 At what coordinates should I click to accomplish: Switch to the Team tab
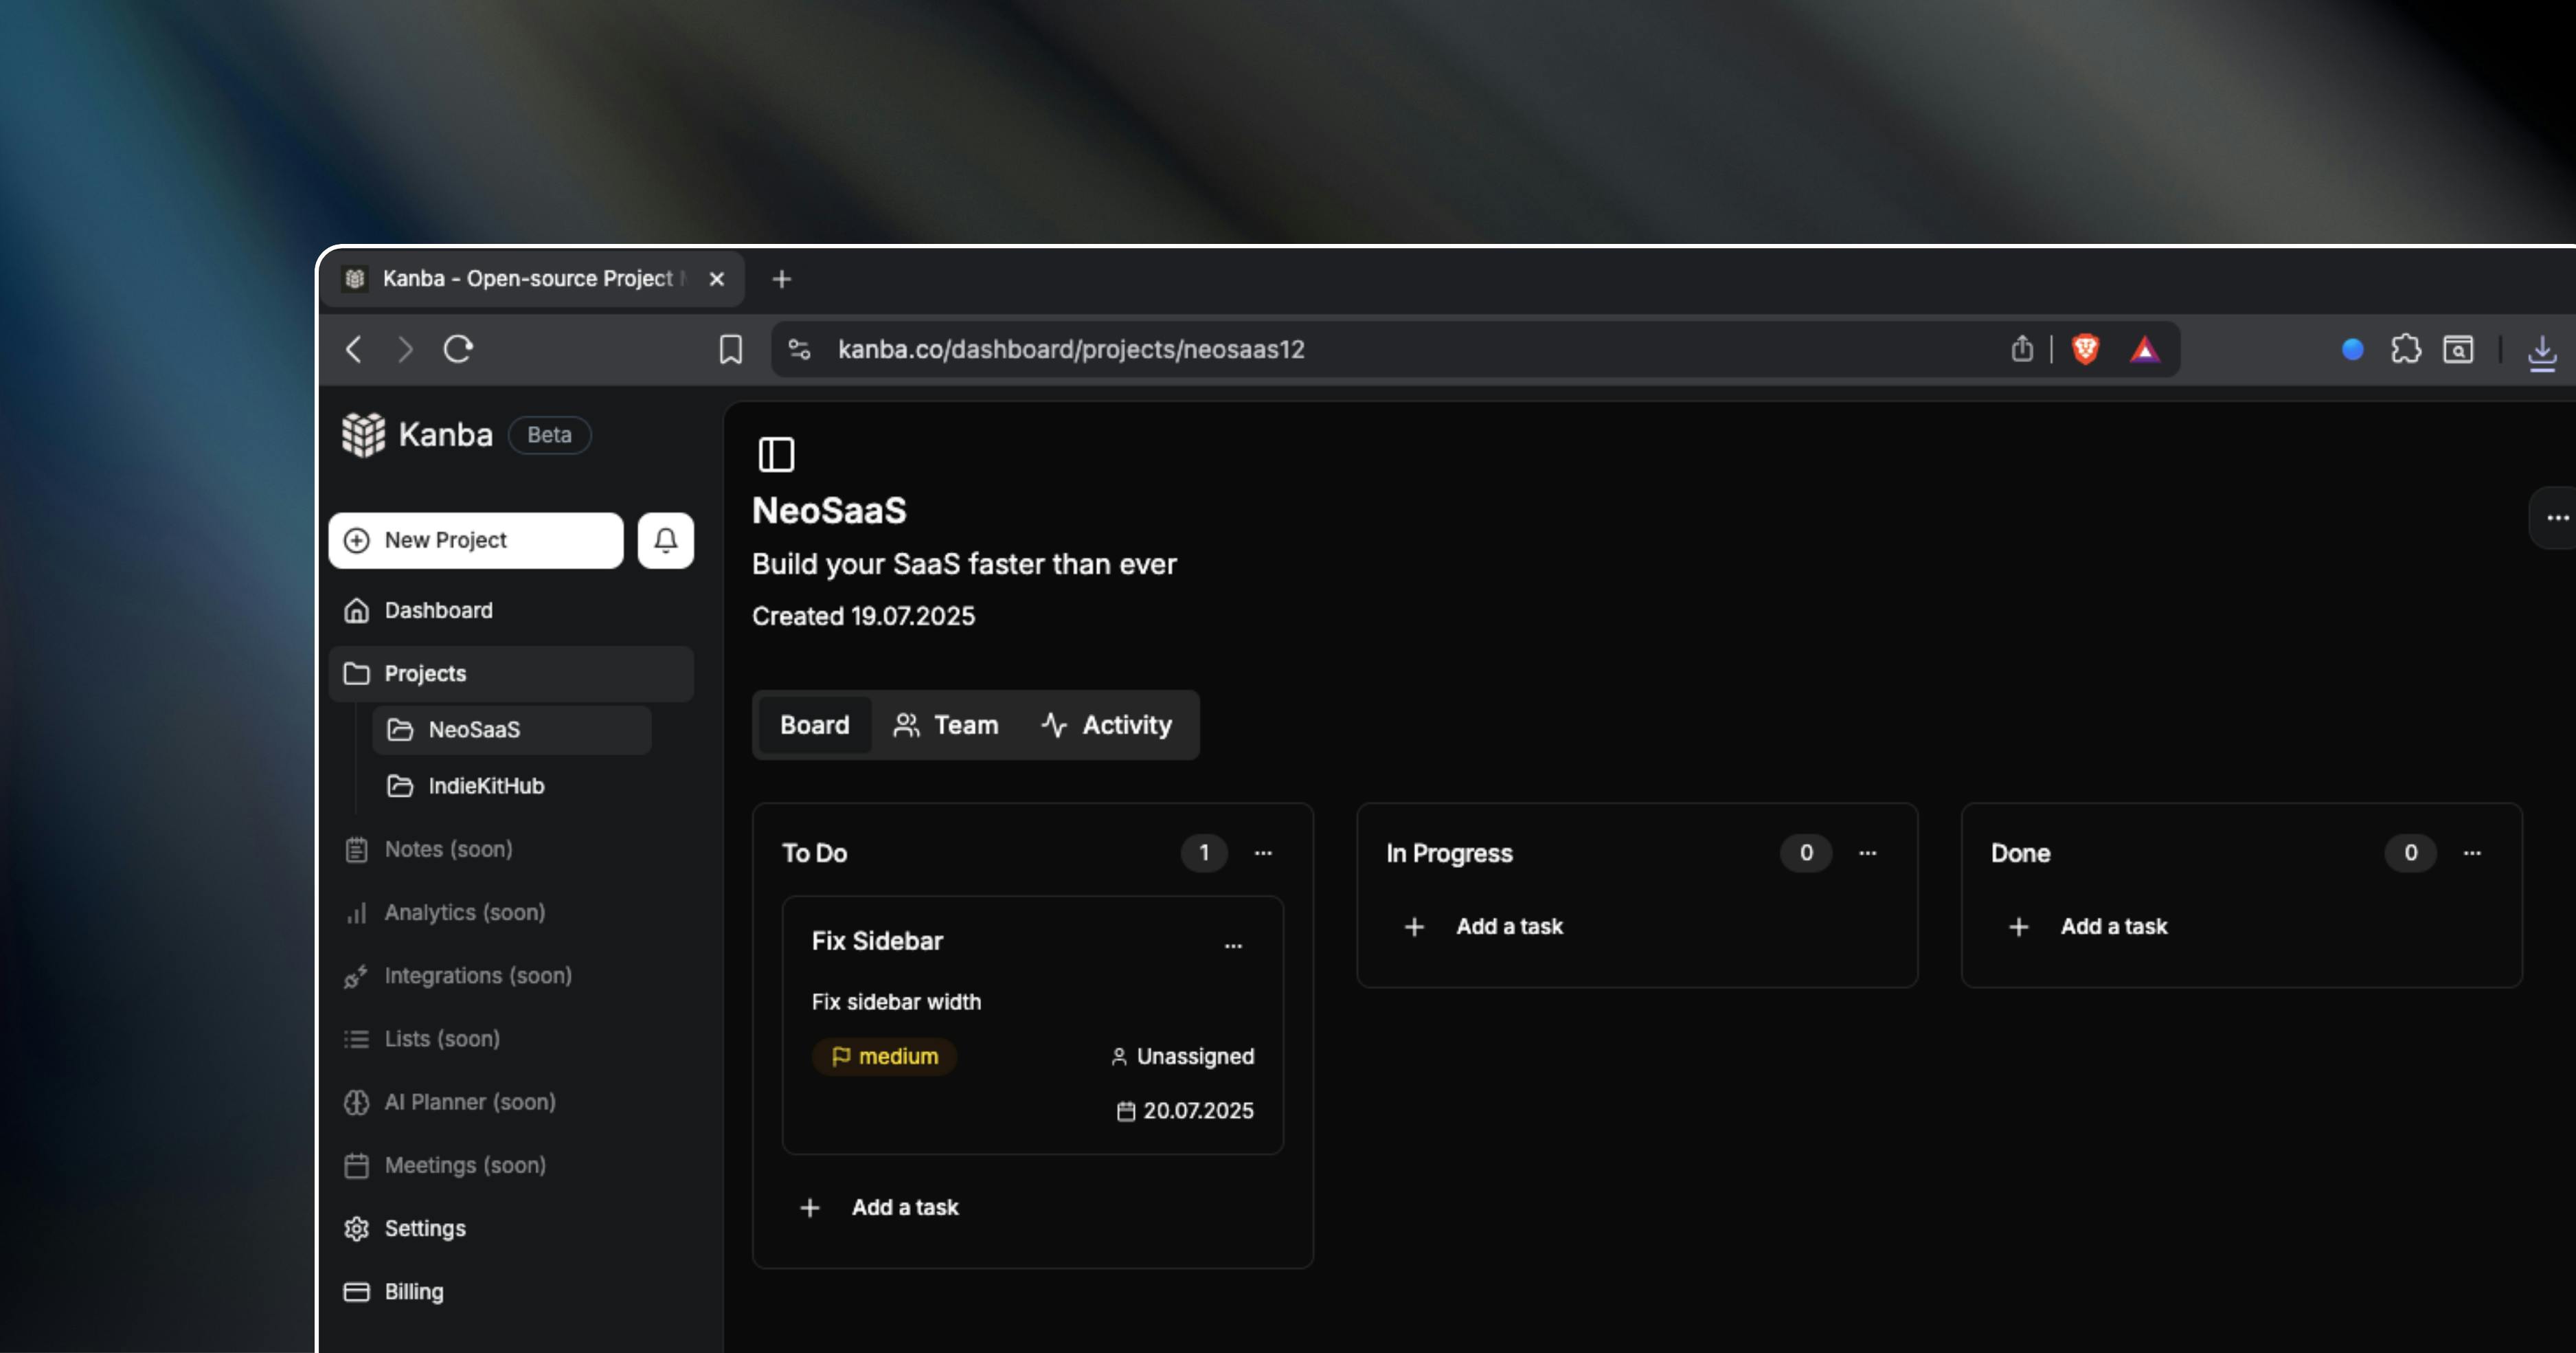(x=946, y=725)
